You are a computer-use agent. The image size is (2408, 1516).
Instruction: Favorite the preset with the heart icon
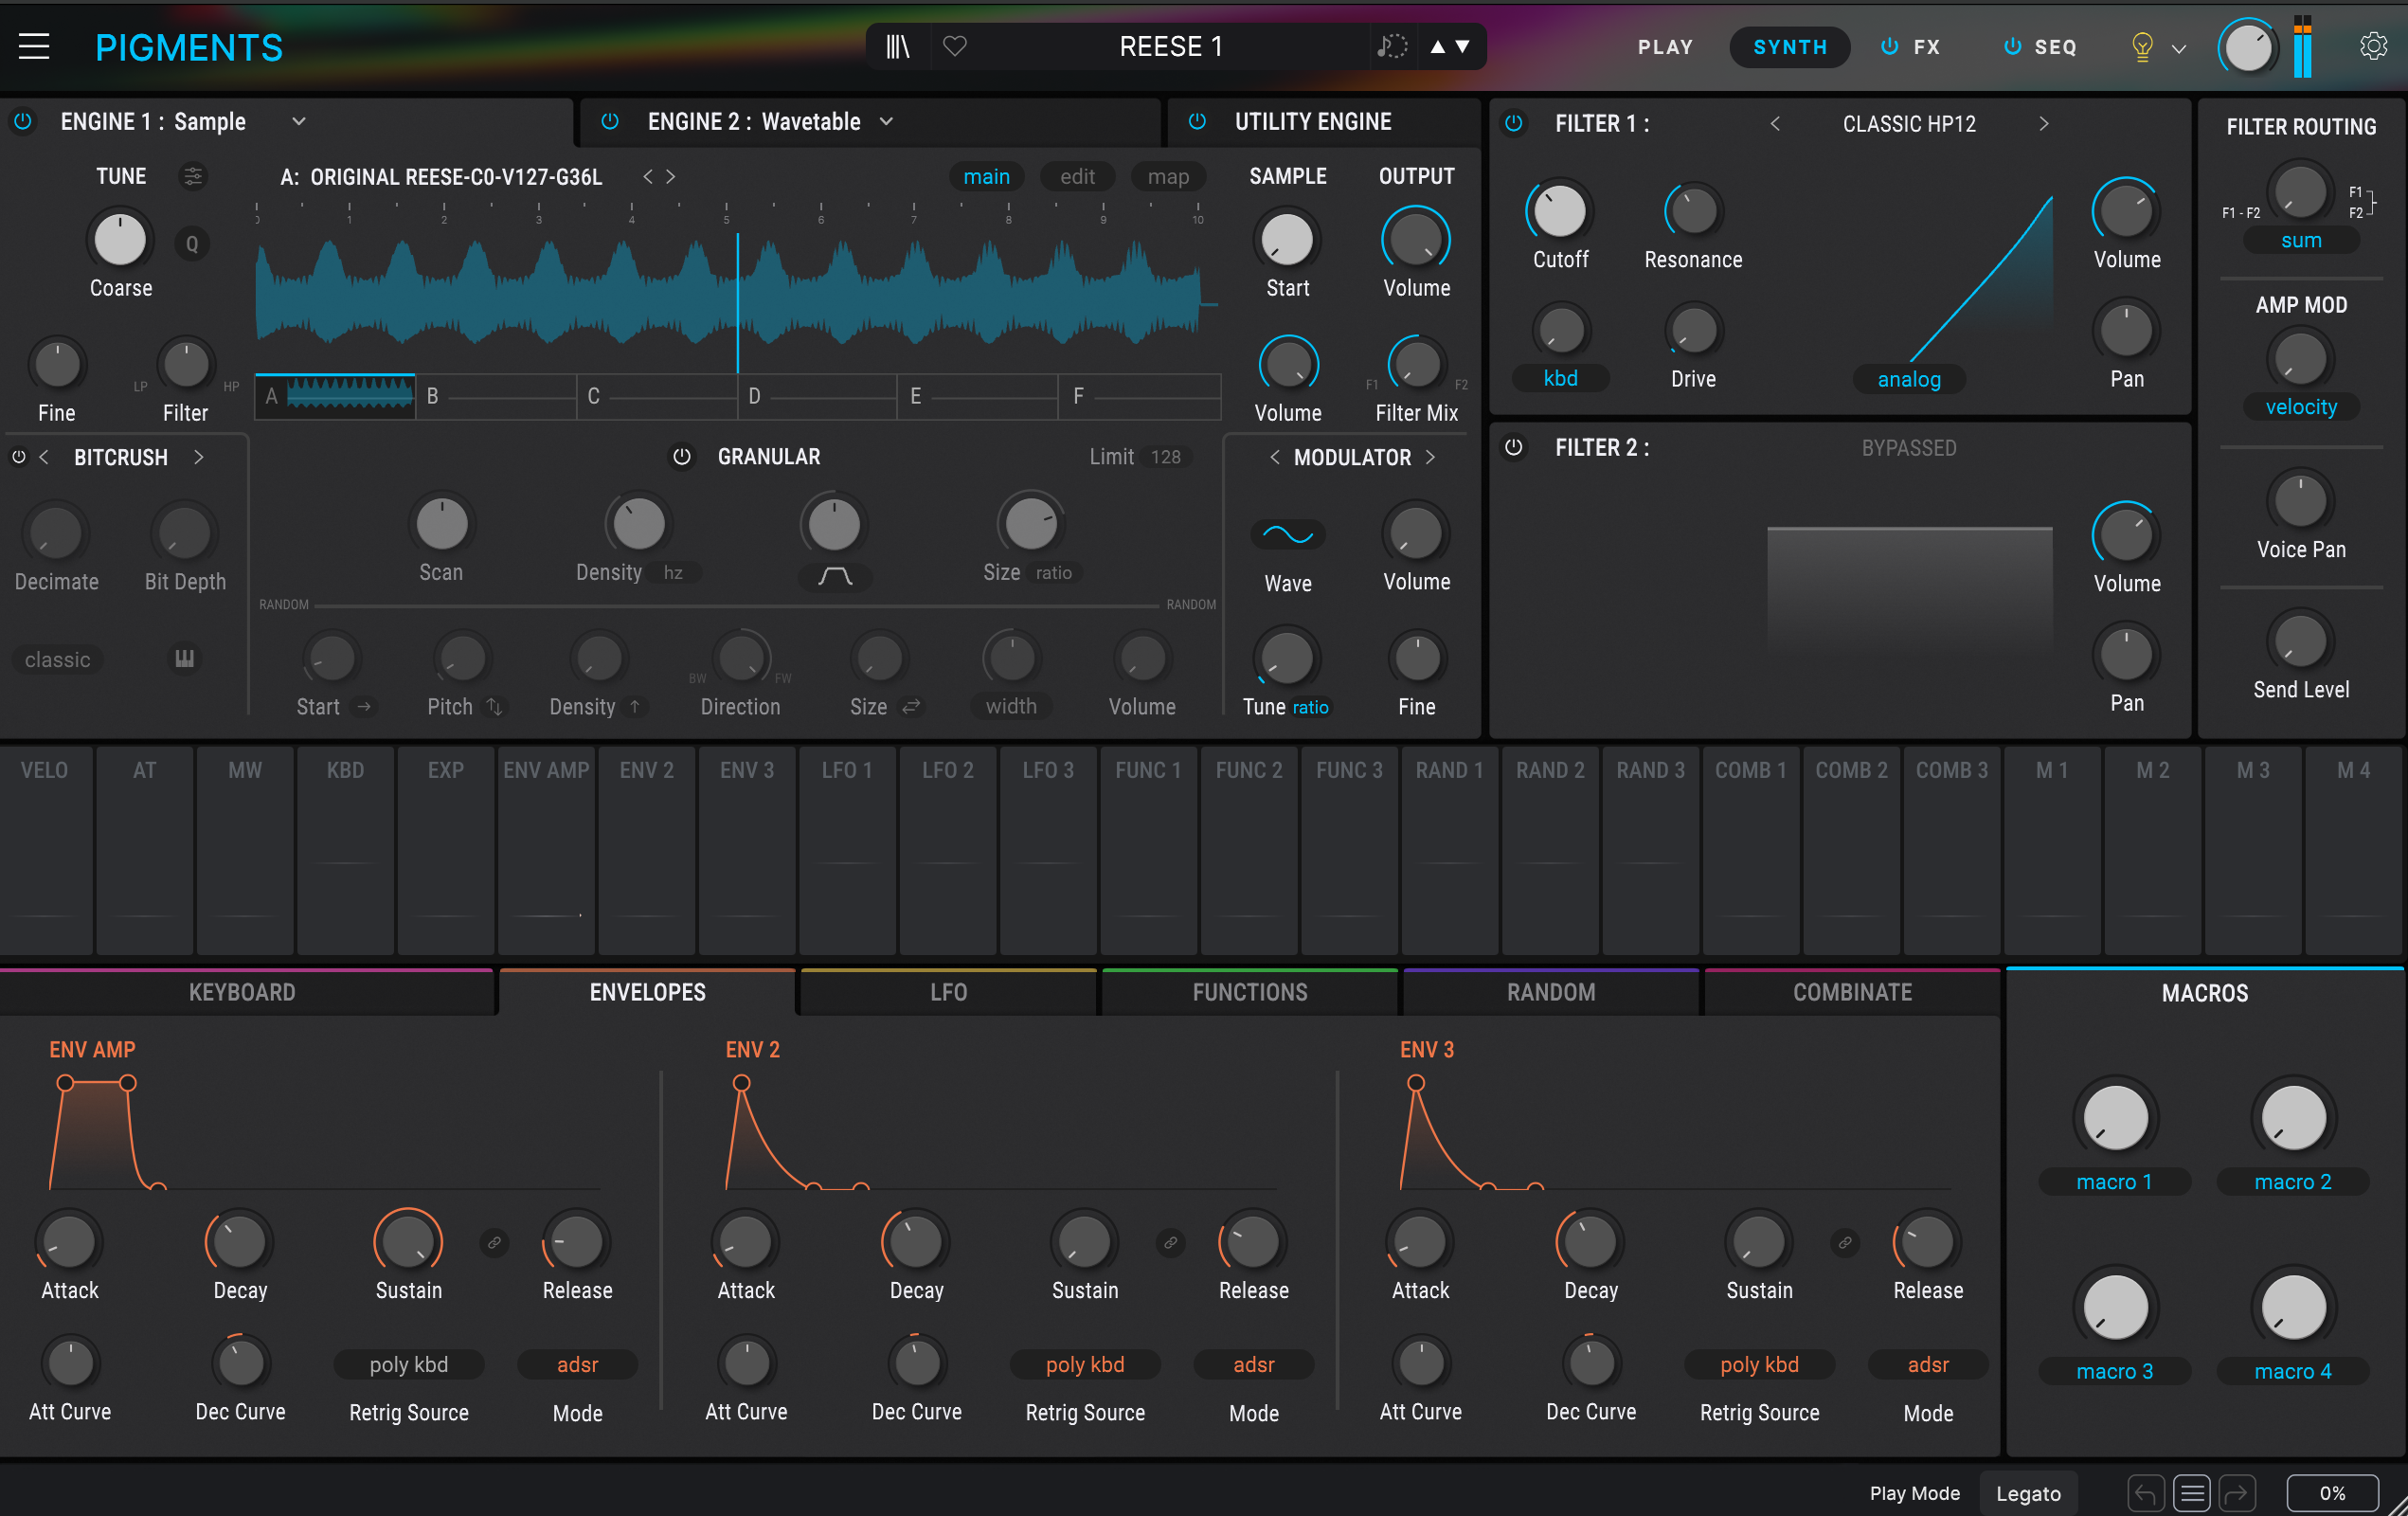pyautogui.click(x=955, y=47)
